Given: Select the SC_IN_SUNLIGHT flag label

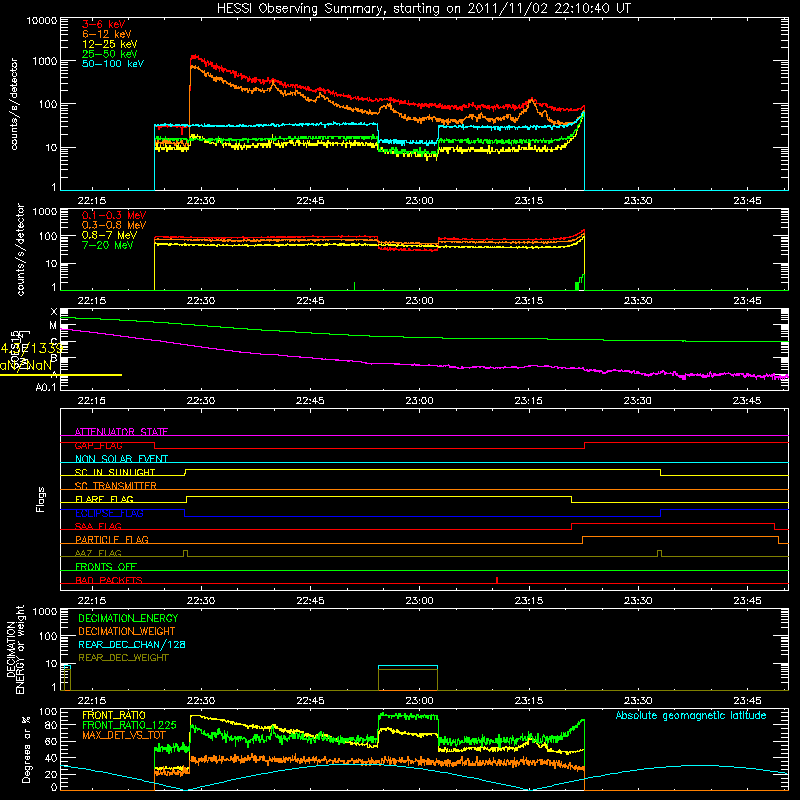Looking at the screenshot, I should [x=115, y=472].
